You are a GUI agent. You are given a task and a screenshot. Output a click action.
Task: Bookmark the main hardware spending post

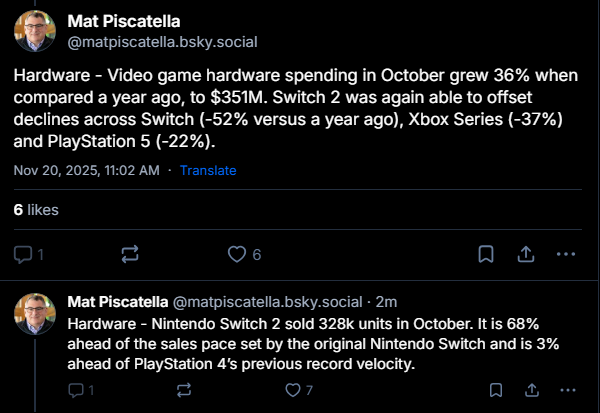point(484,254)
